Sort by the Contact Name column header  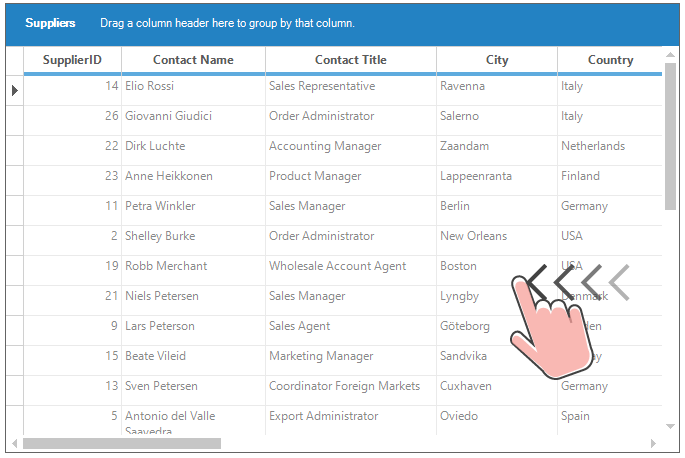(x=194, y=60)
